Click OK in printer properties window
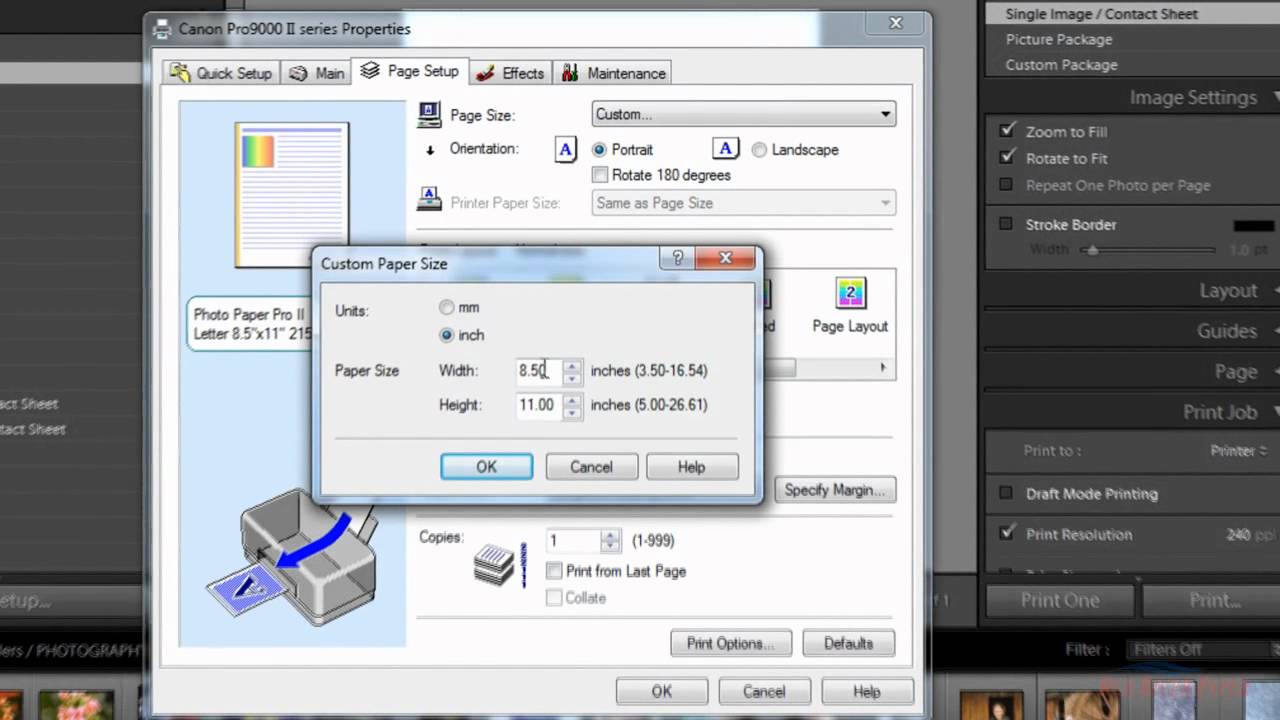1280x720 pixels. coord(662,691)
